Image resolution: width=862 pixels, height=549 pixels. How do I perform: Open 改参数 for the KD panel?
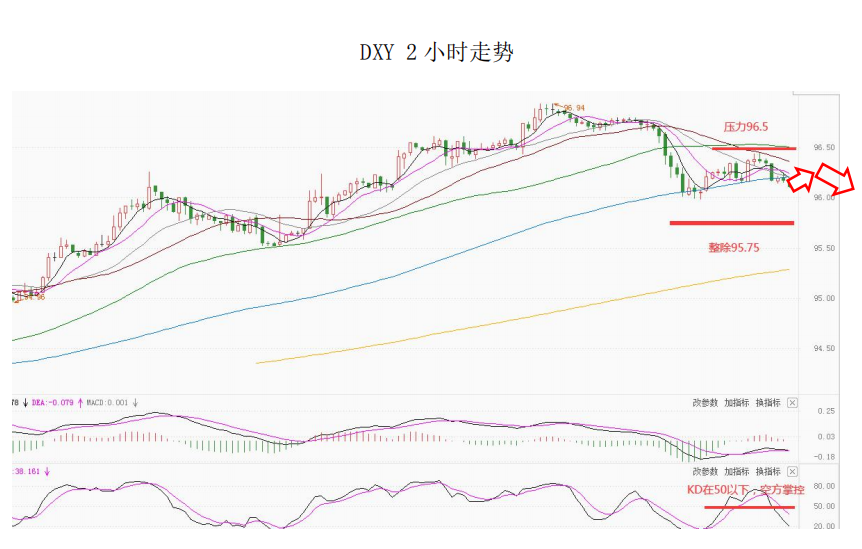[x=705, y=471]
